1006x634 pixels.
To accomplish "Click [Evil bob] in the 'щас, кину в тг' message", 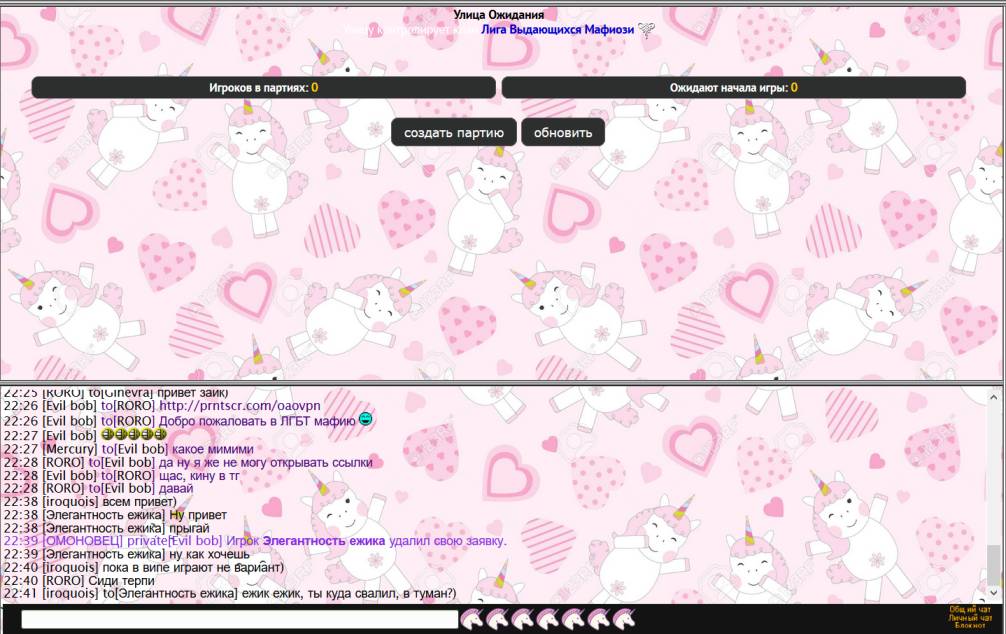I will (x=69, y=476).
